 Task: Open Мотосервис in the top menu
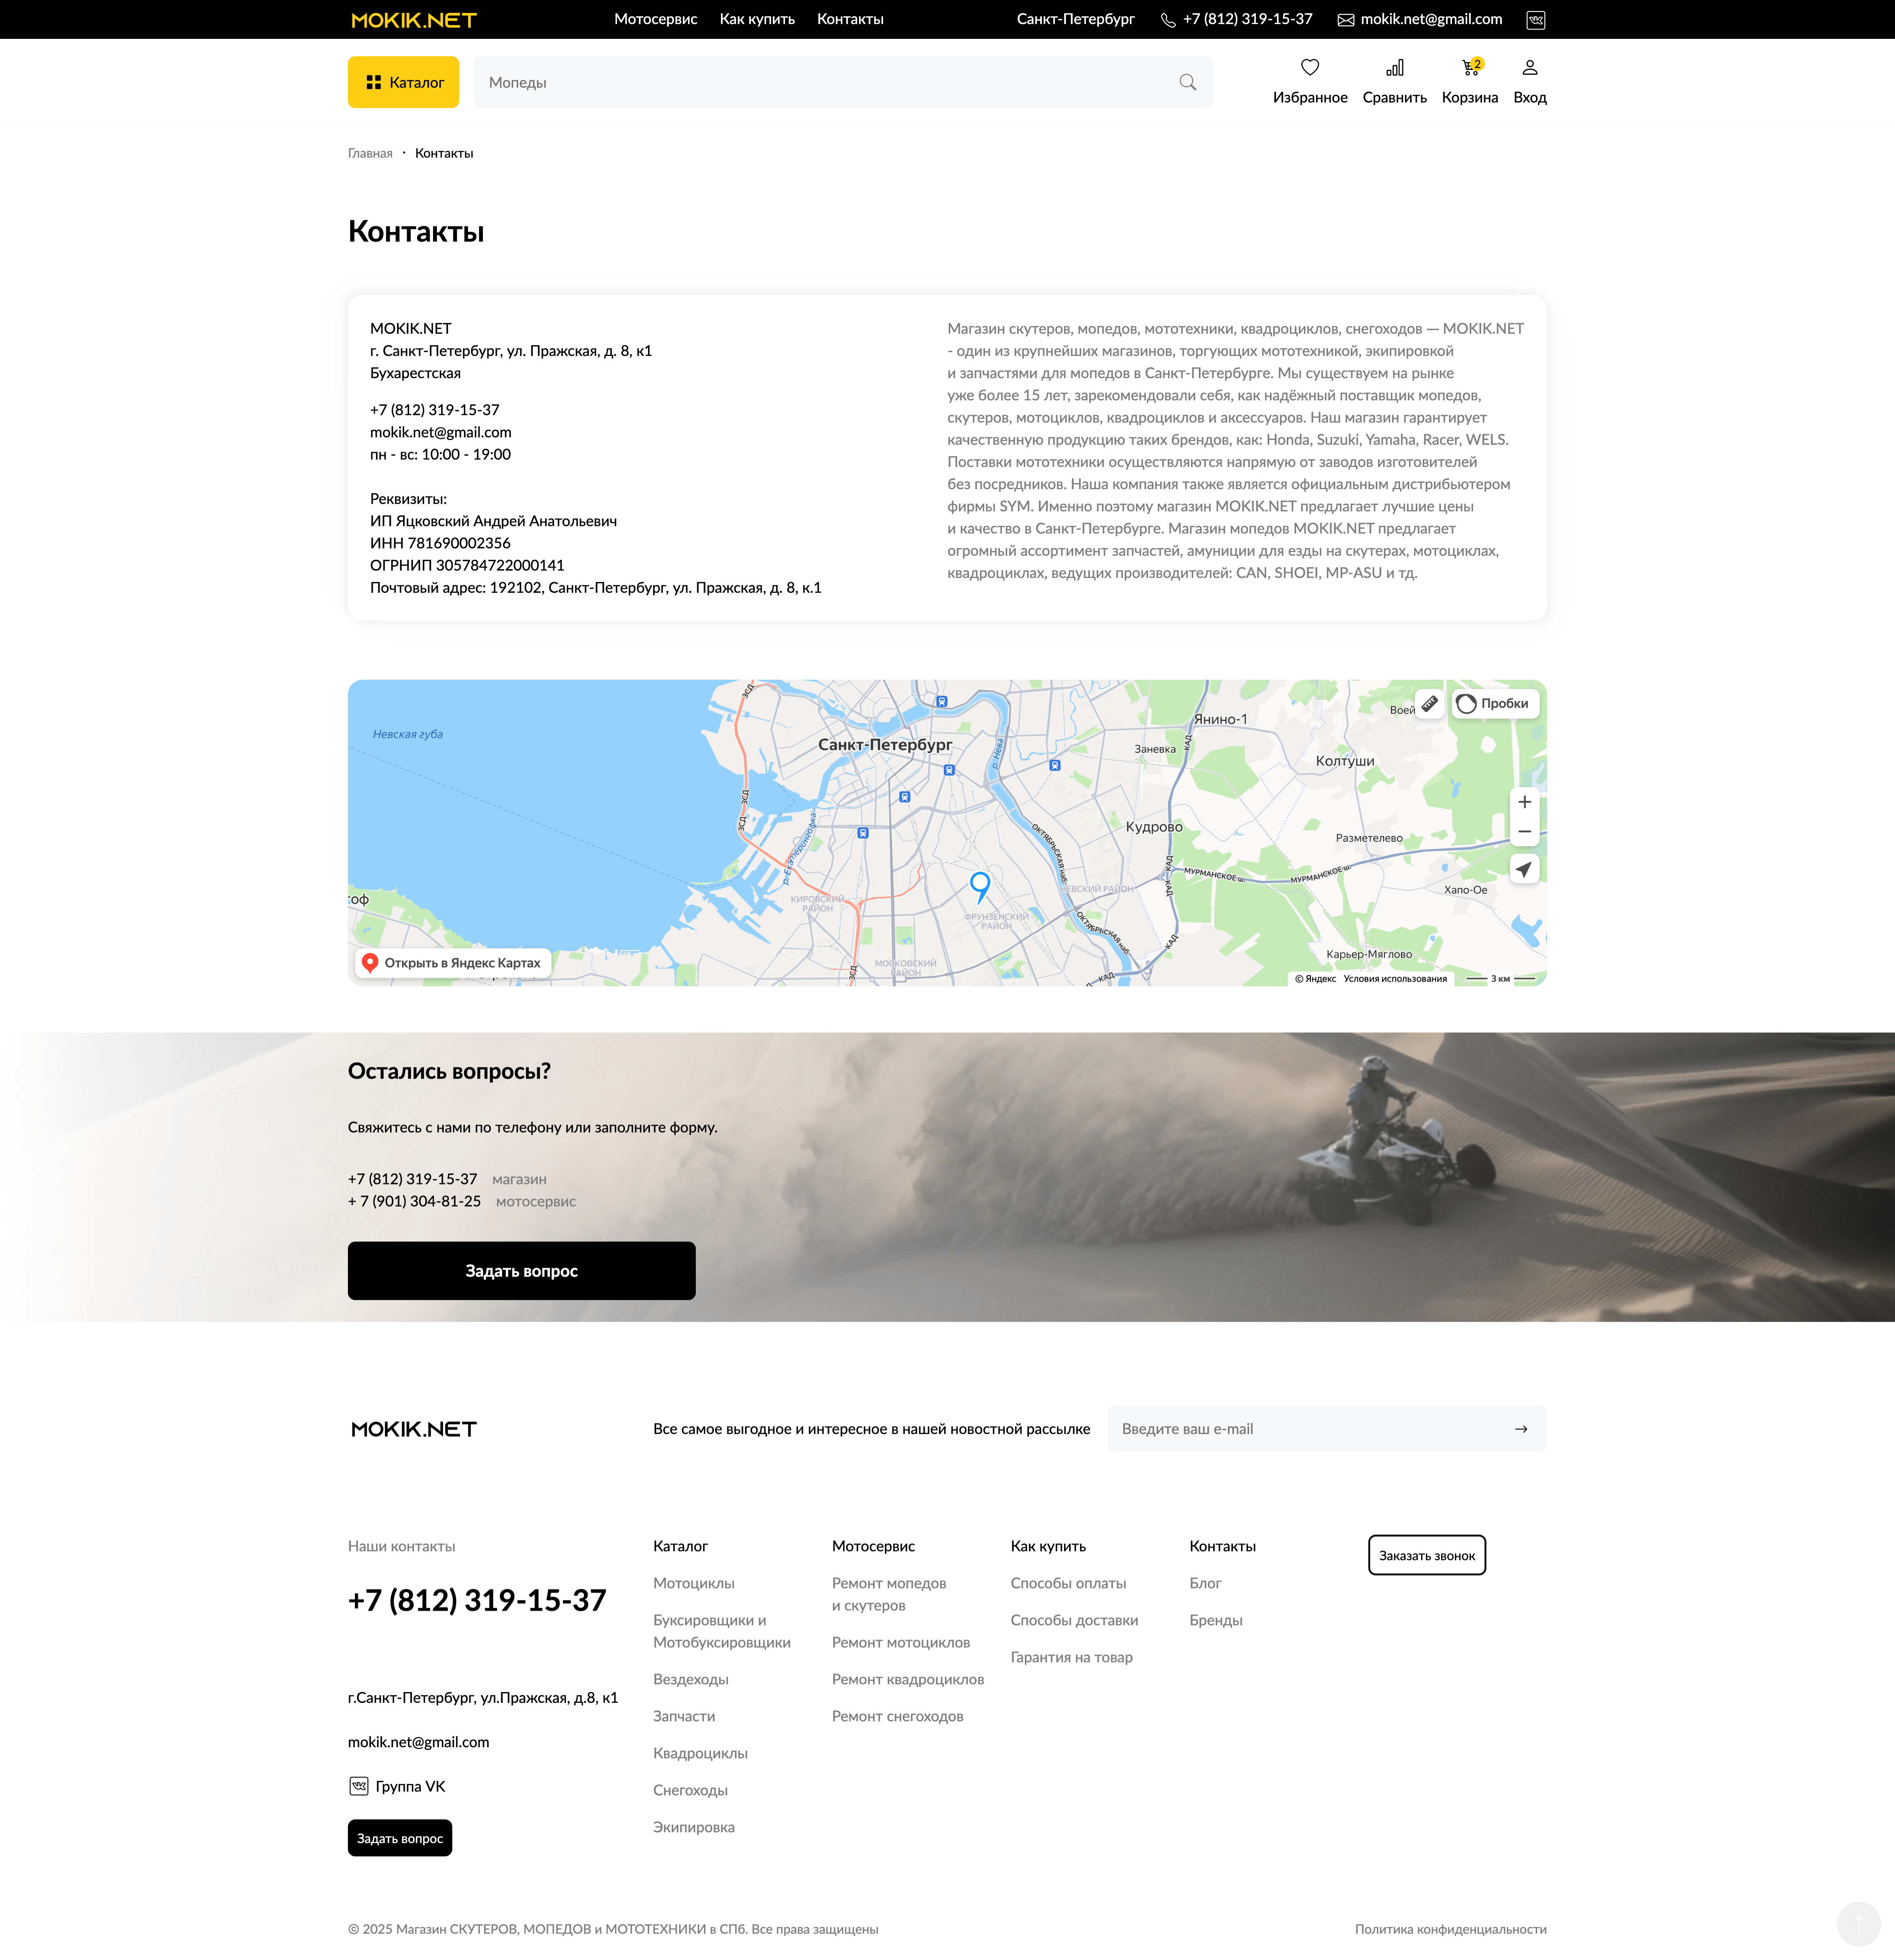[x=656, y=19]
